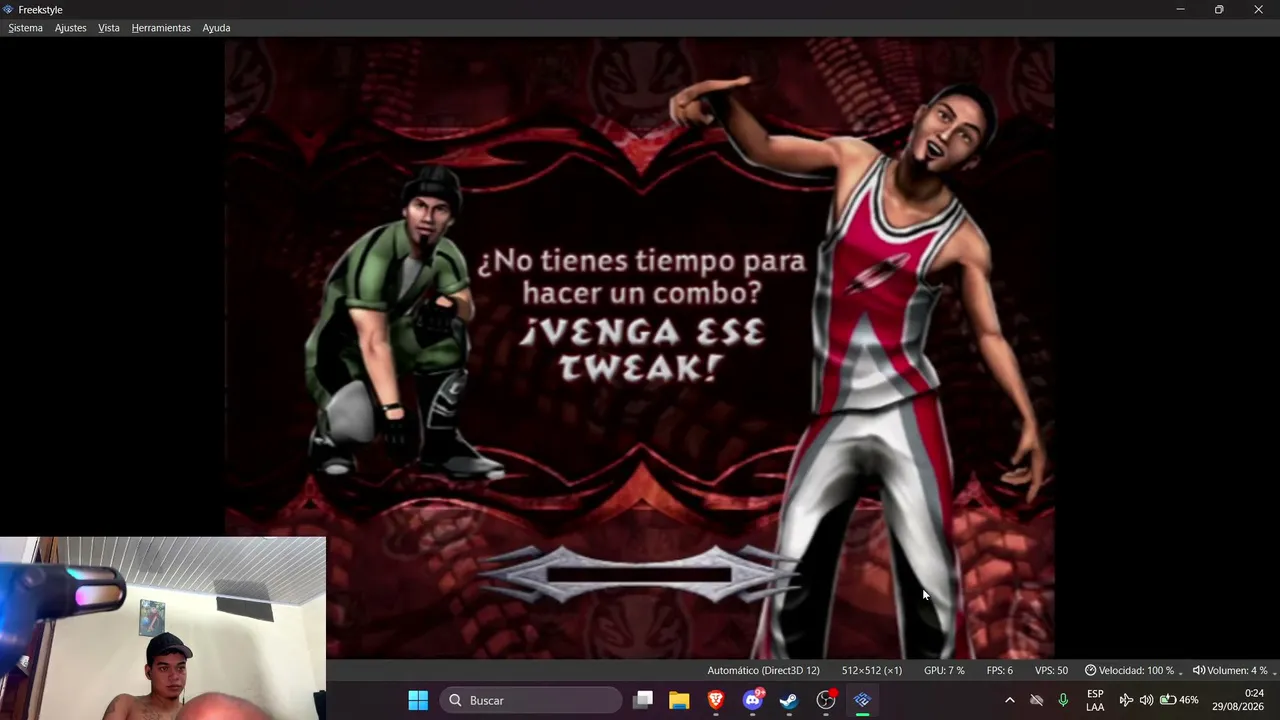Open the Vista menu

coord(109,28)
